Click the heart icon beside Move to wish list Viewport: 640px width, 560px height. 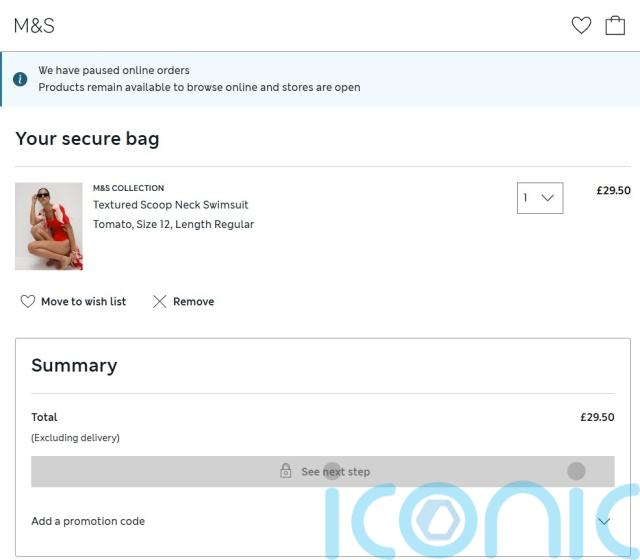click(28, 302)
